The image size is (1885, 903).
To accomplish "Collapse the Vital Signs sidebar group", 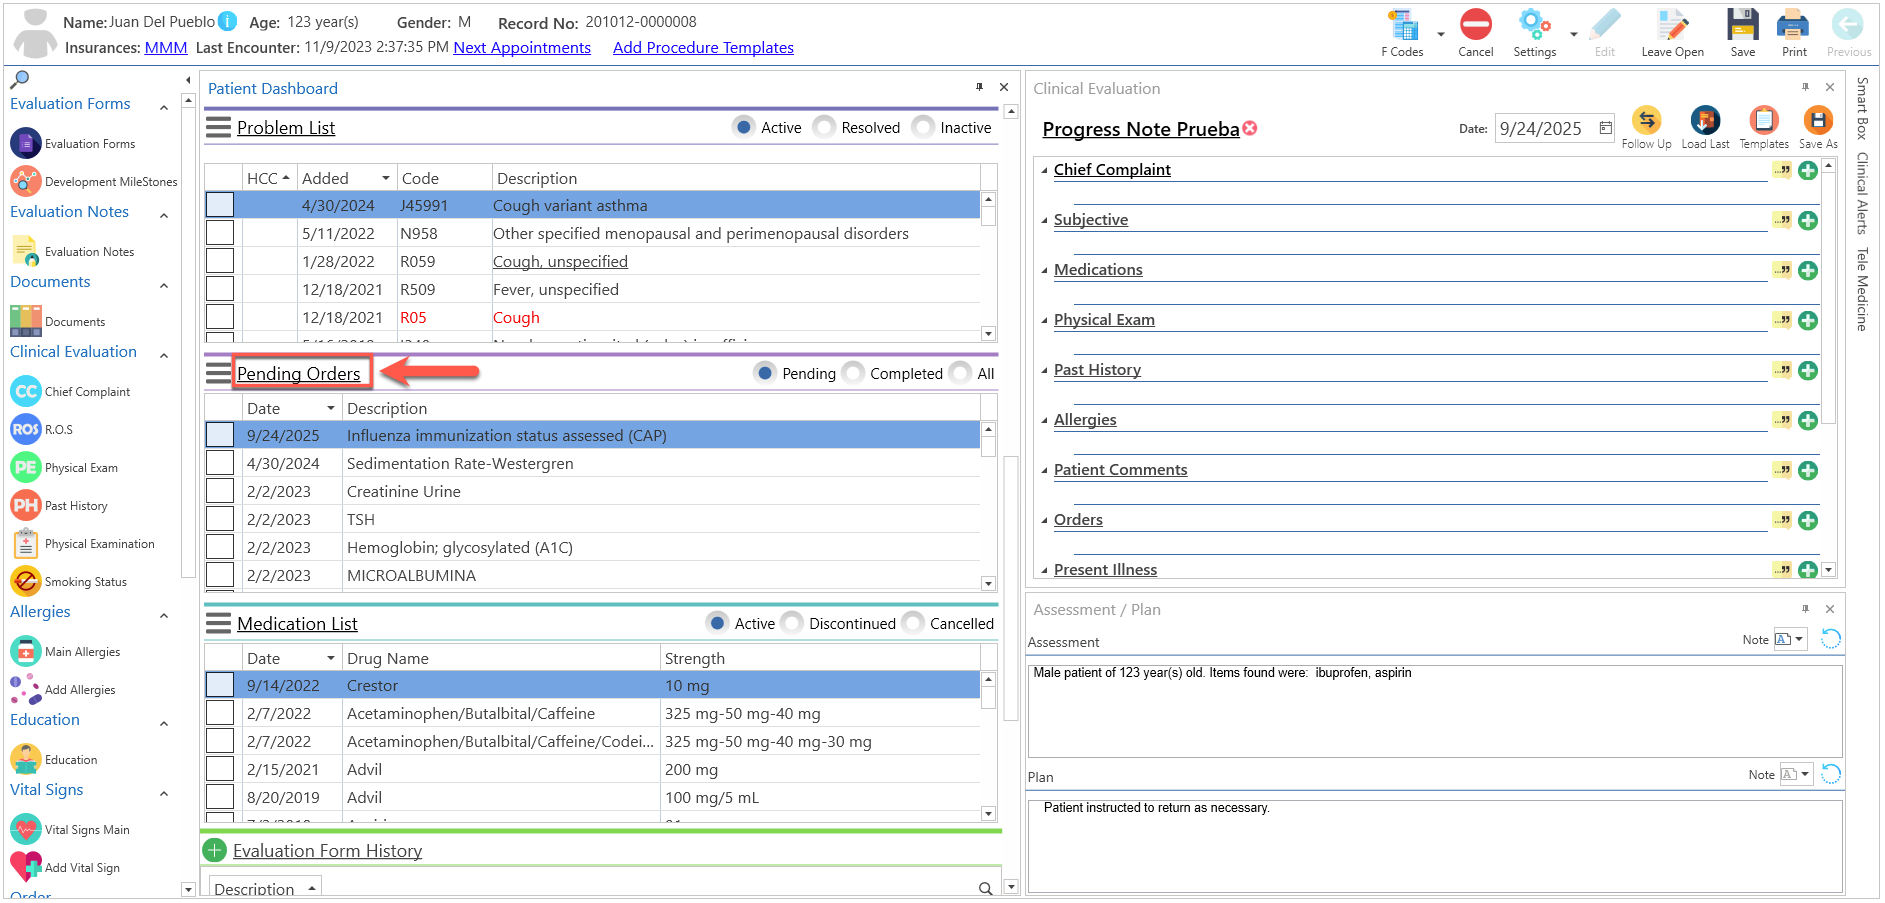I will (x=164, y=793).
